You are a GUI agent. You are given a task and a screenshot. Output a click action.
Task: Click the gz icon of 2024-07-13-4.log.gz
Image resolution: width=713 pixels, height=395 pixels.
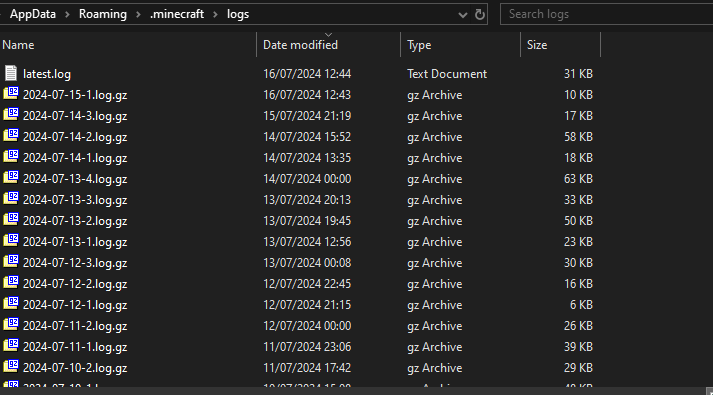[11, 177]
